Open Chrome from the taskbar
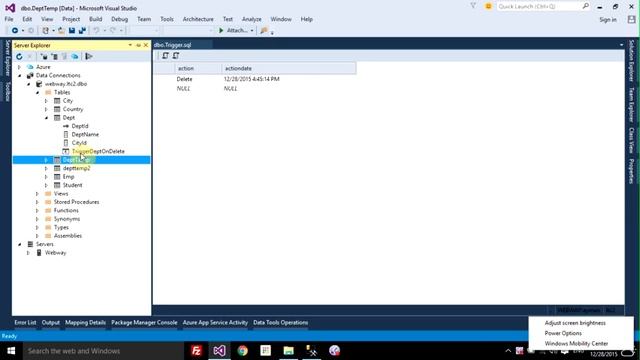Viewport: 640px width, 360px height. click(242, 351)
